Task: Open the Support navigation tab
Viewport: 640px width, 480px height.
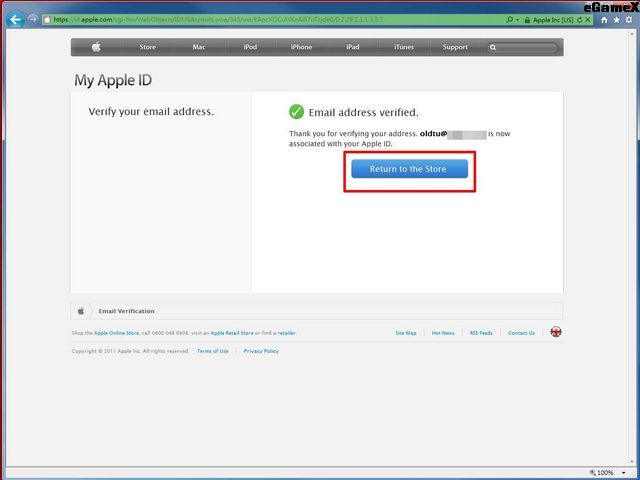Action: [455, 47]
